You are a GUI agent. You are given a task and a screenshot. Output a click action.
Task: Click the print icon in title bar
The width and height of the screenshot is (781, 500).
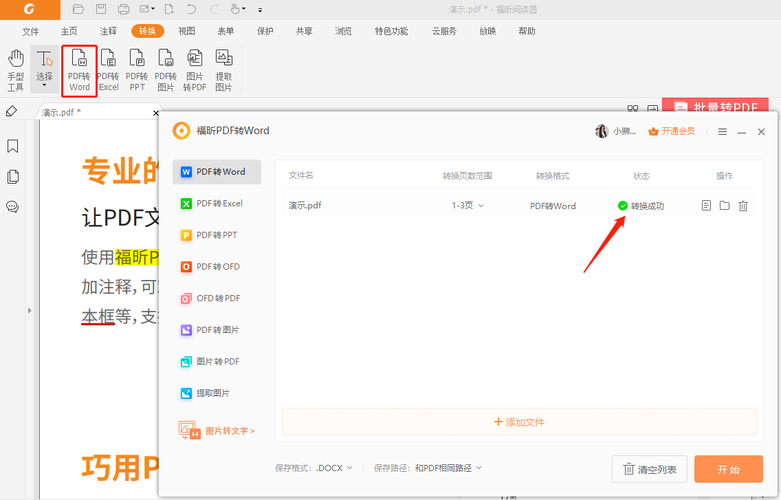pos(124,9)
